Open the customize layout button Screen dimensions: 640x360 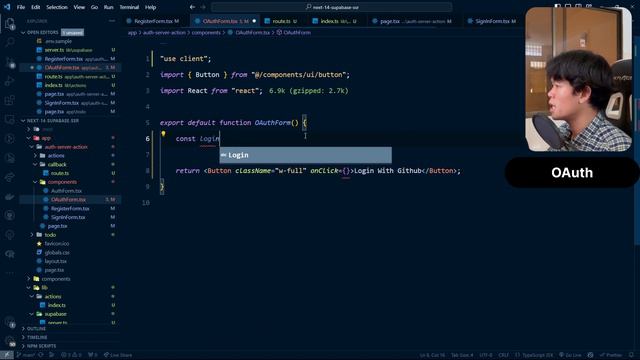point(589,6)
